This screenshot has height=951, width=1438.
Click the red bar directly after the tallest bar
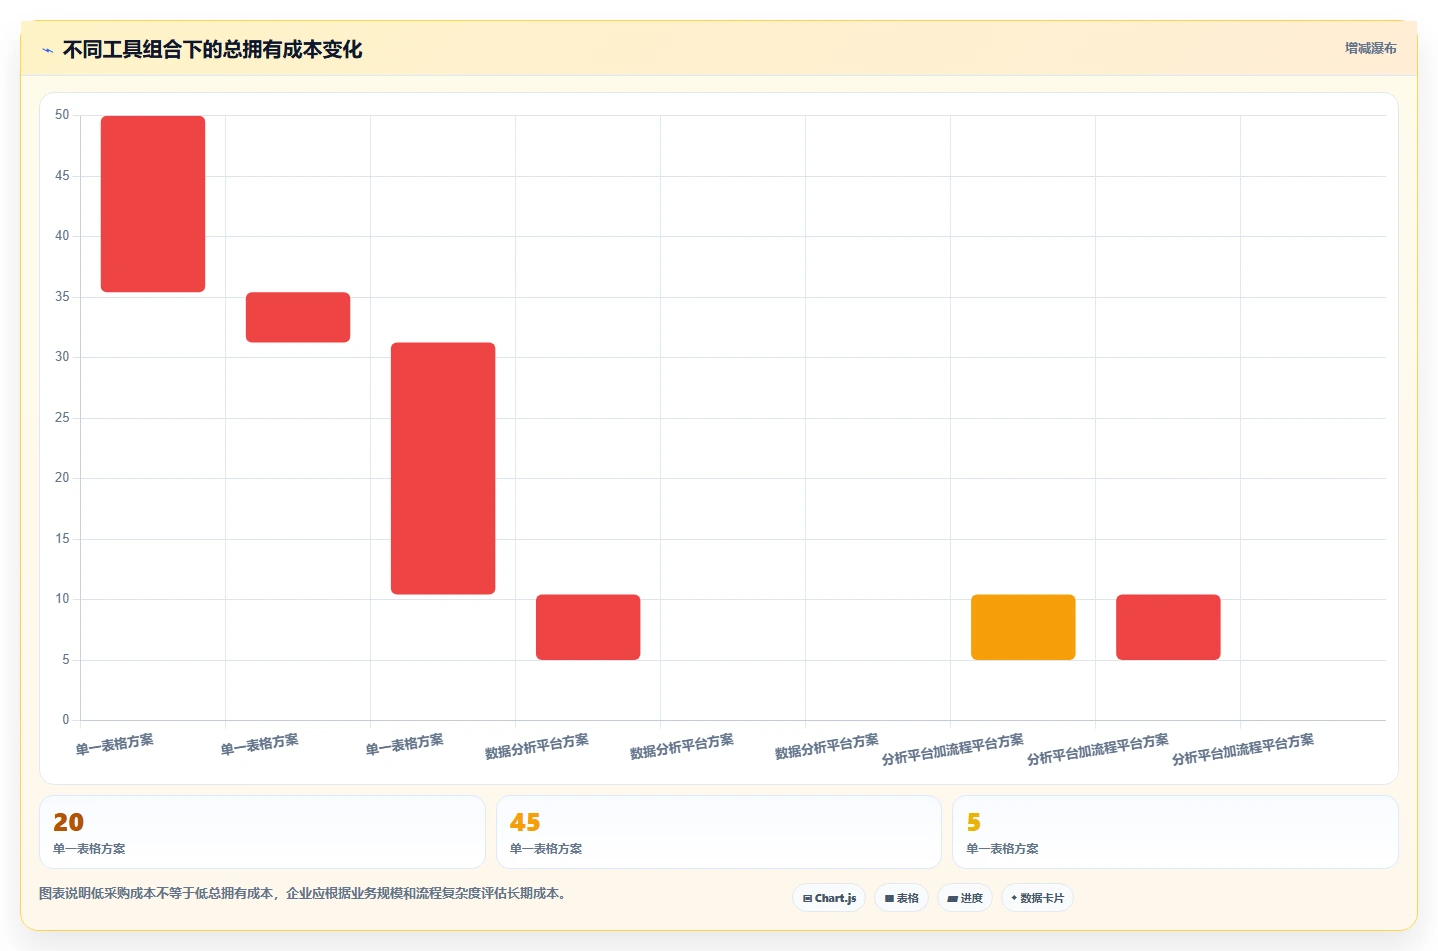[x=588, y=627]
